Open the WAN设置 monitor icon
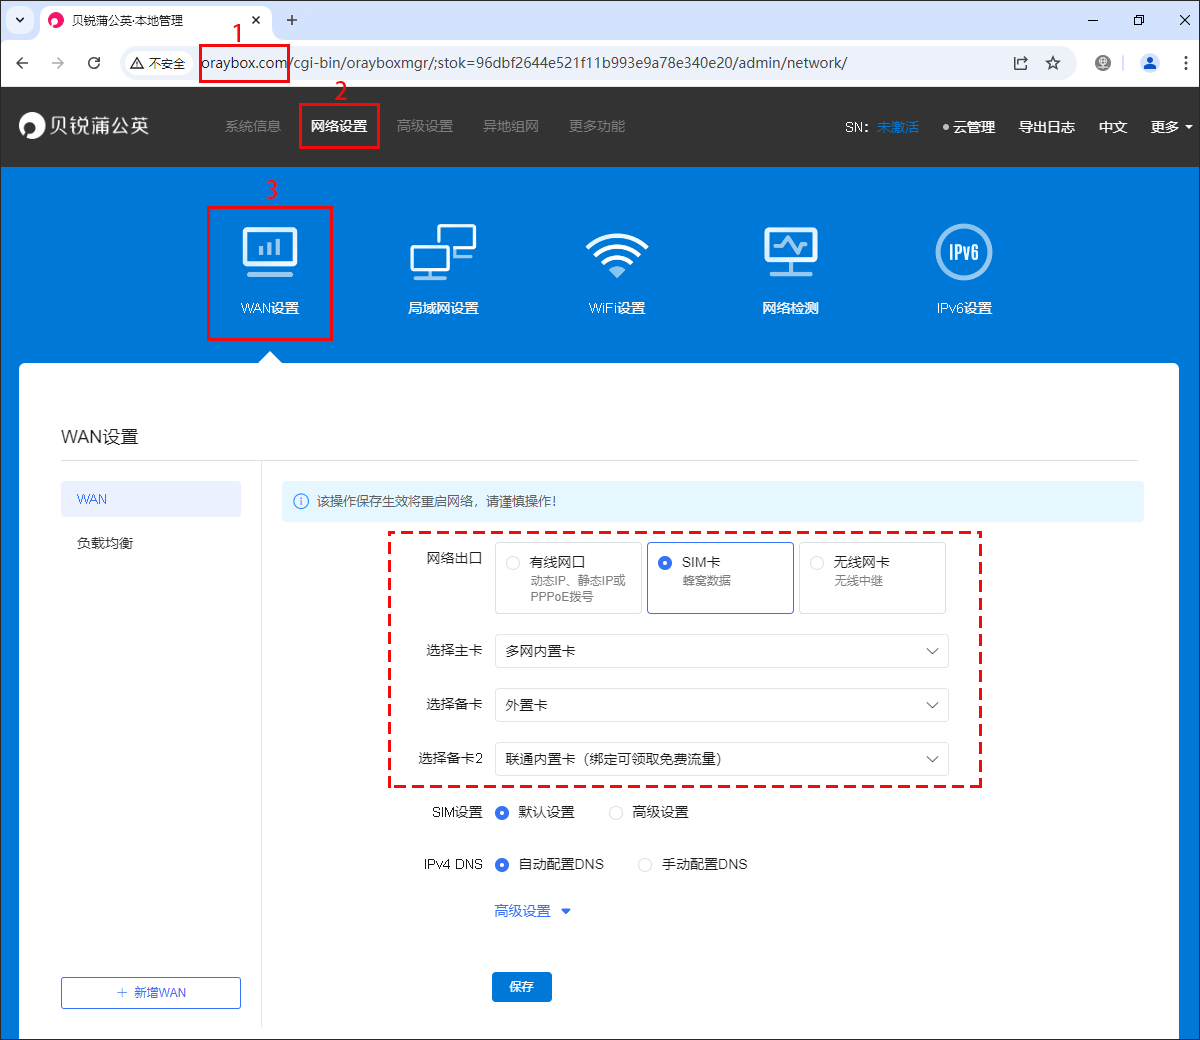The image size is (1200, 1040). click(270, 252)
